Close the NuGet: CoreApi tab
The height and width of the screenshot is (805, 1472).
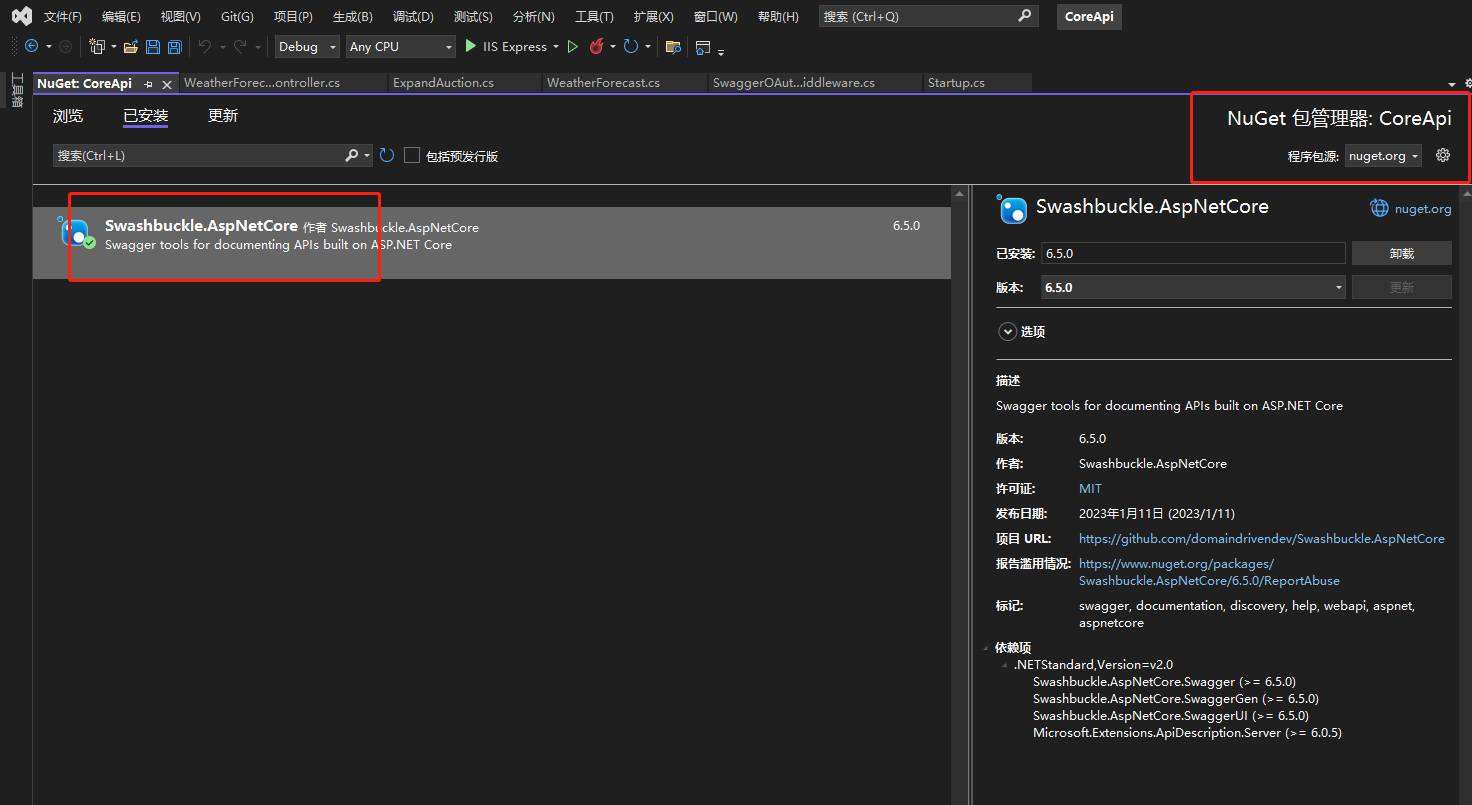(168, 83)
